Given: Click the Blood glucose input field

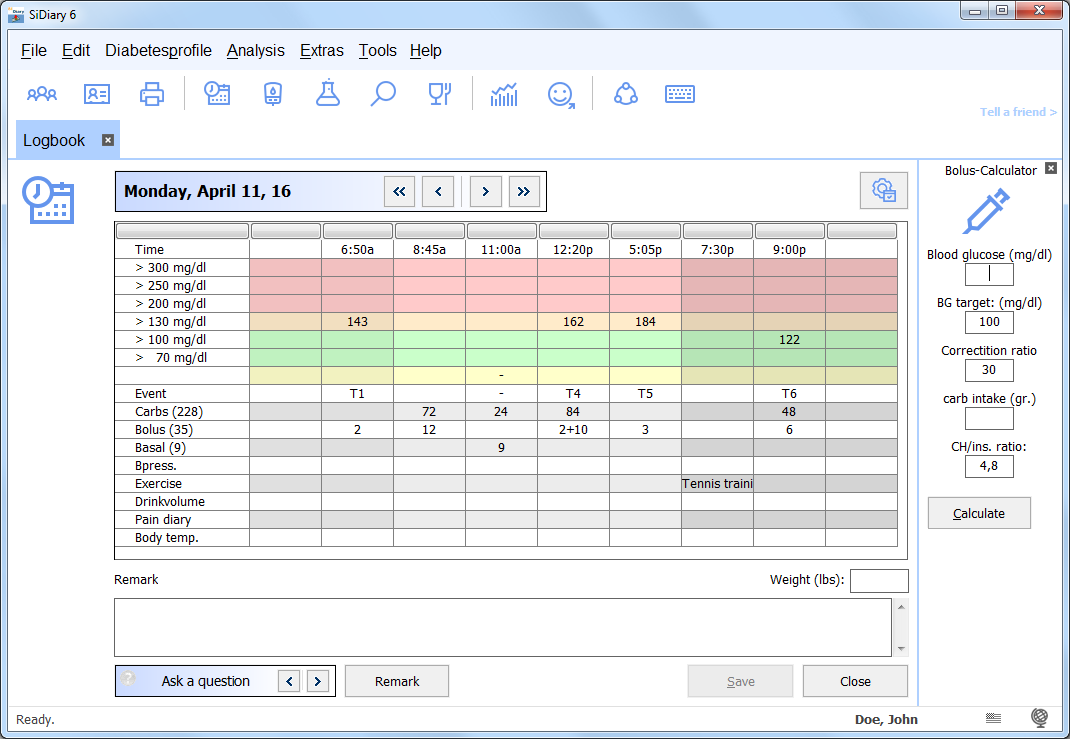Looking at the screenshot, I should pyautogui.click(x=989, y=274).
